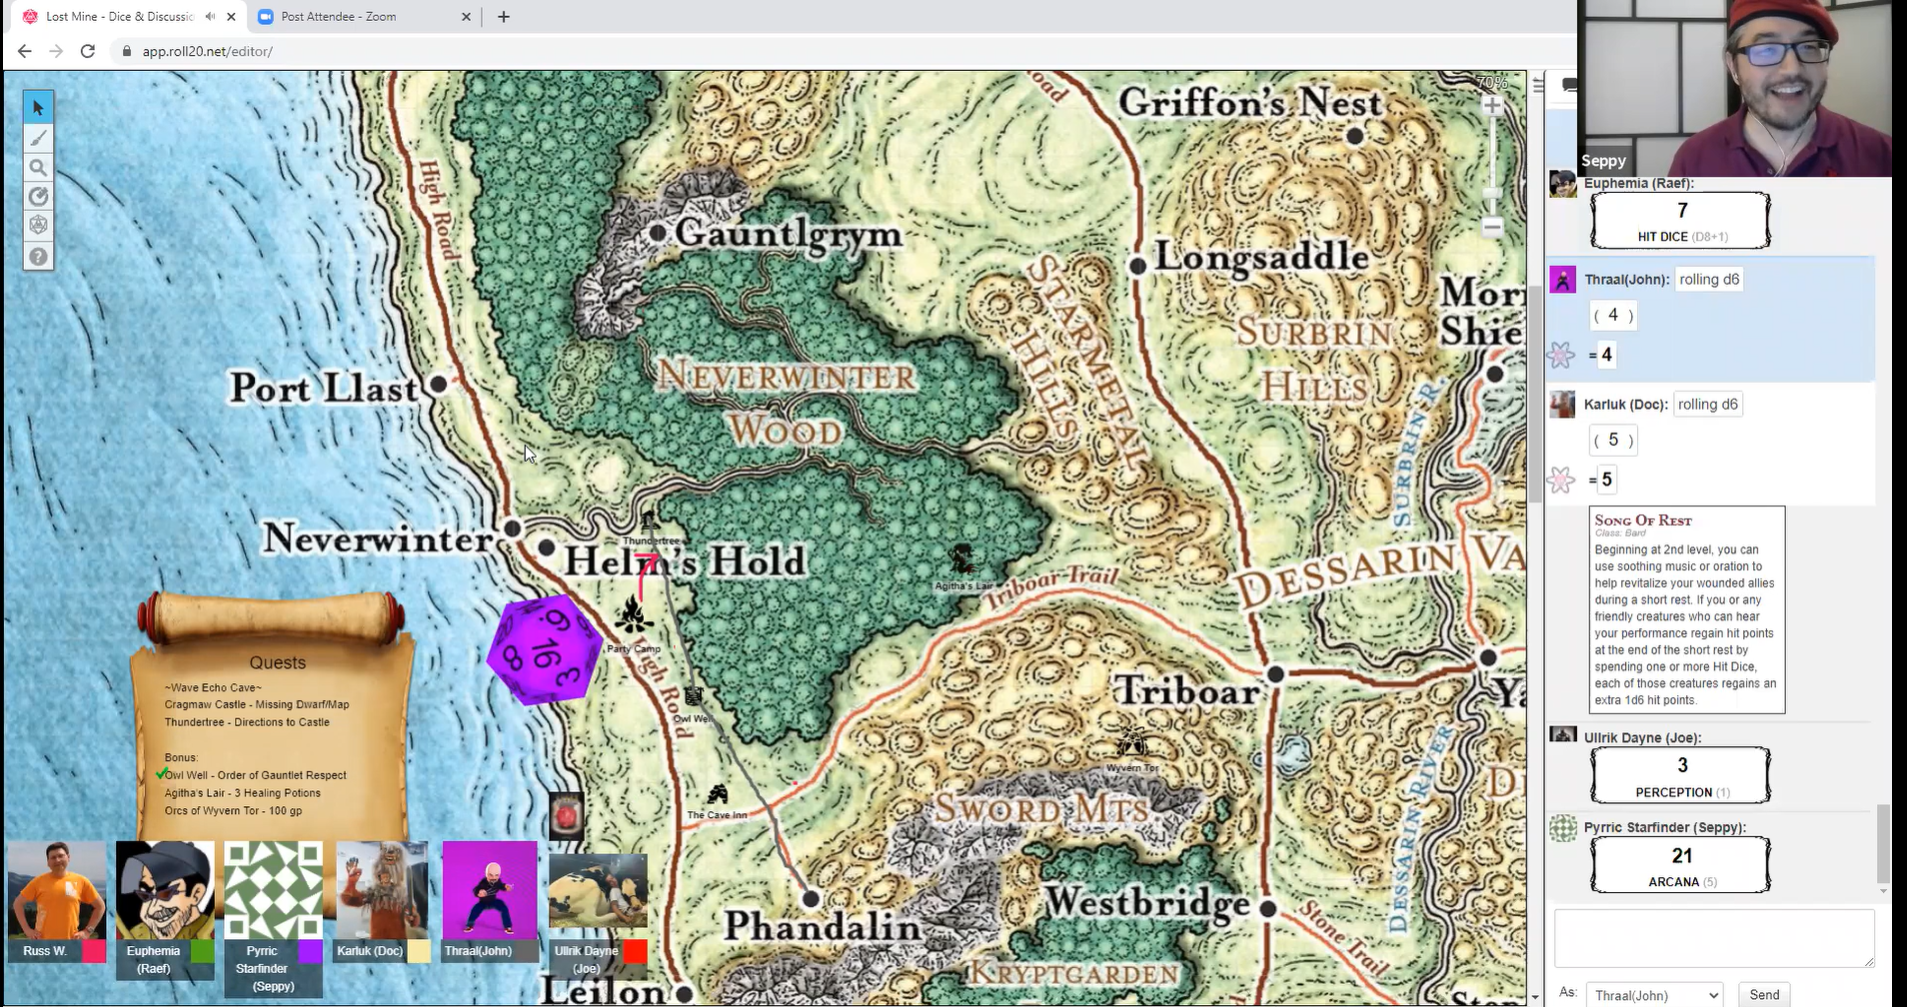
Task: Open the dice rolling tool icon
Action: tap(38, 225)
